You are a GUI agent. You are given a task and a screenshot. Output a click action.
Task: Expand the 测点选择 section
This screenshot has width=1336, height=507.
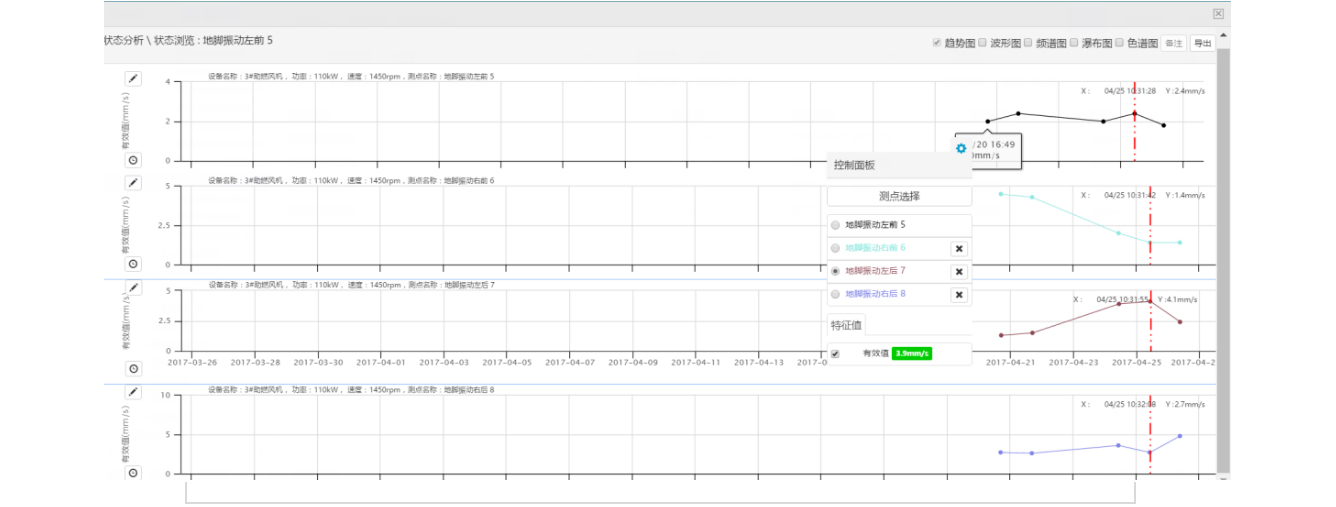click(899, 196)
